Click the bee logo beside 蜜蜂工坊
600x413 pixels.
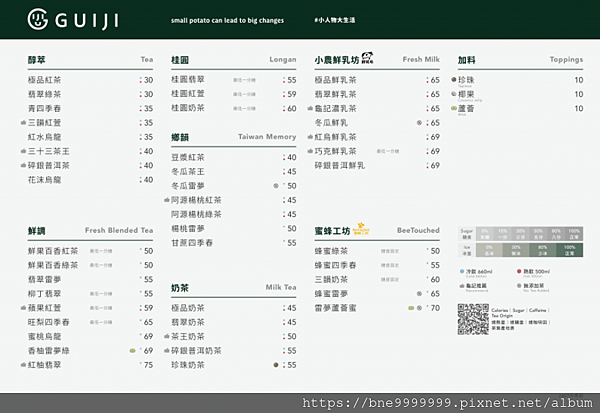point(361,229)
